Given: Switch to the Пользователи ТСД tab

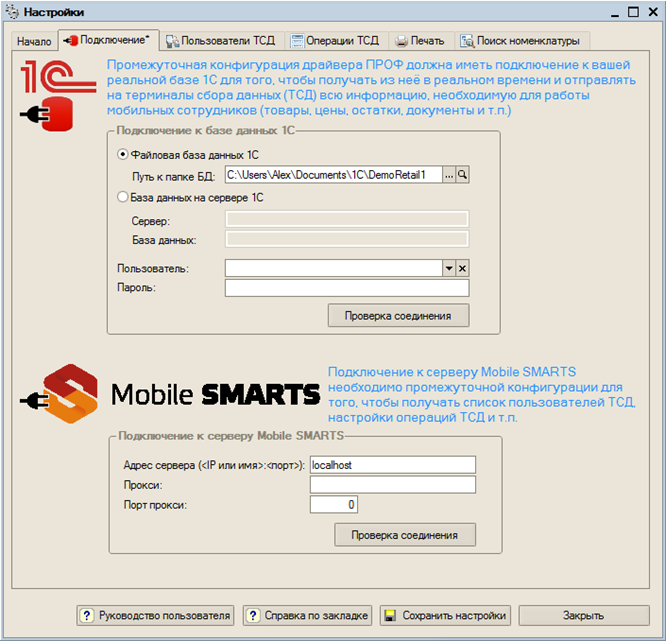Looking at the screenshot, I should coord(221,41).
